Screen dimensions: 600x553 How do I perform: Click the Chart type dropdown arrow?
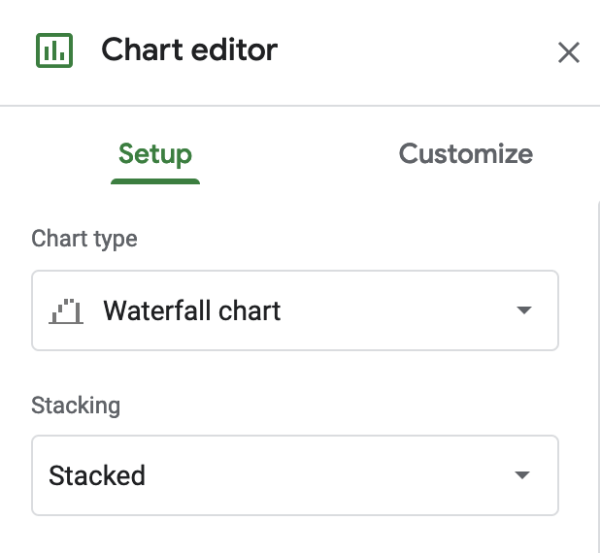[523, 311]
